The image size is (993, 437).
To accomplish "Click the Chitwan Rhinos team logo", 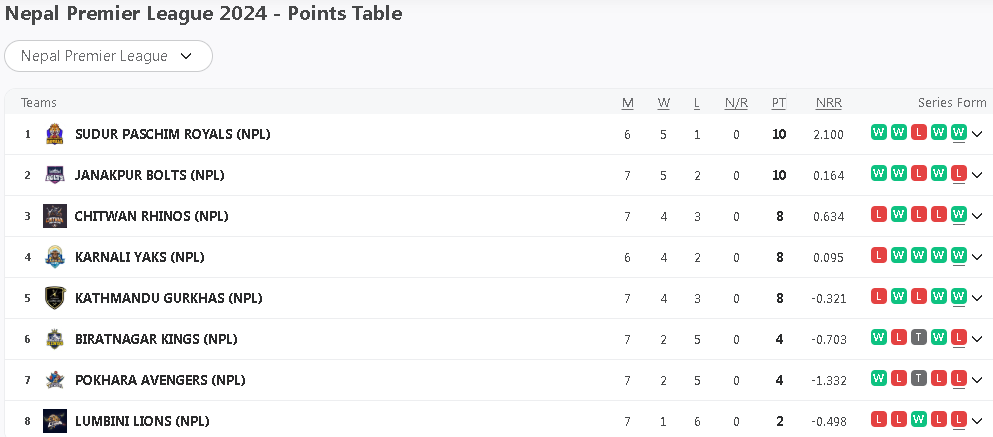I will pos(55,216).
